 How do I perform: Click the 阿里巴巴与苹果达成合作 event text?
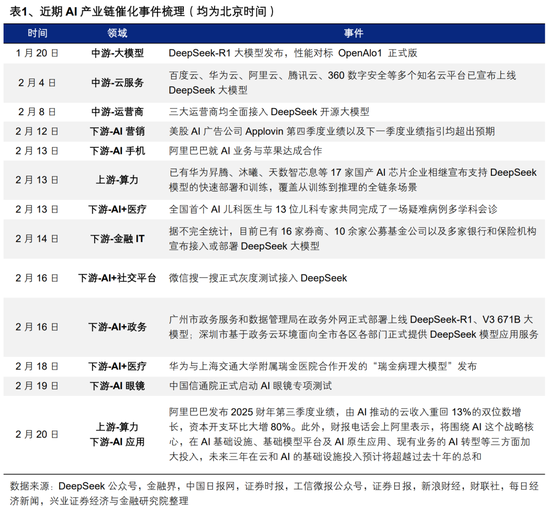coord(245,151)
